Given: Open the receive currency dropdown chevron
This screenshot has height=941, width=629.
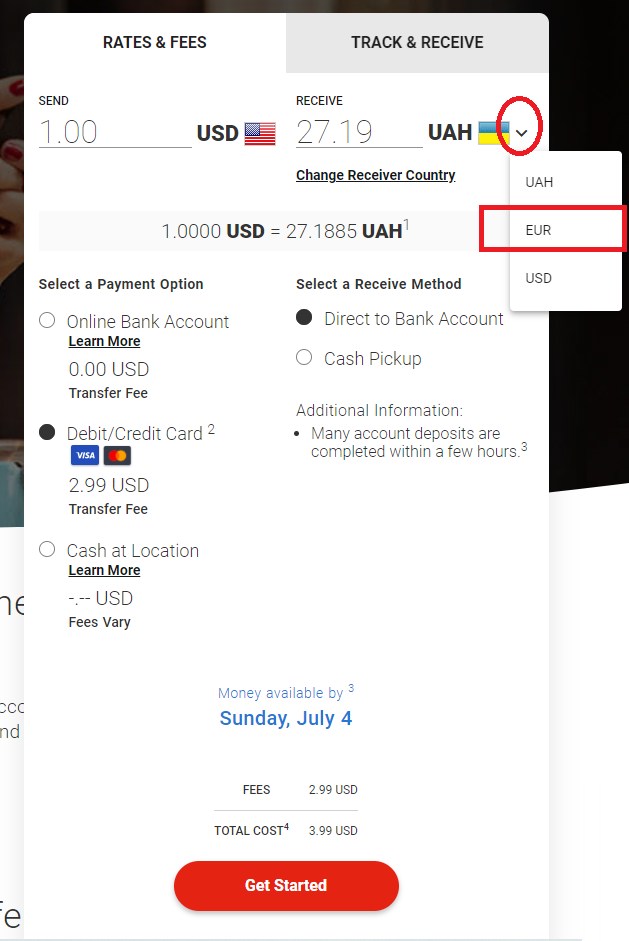Looking at the screenshot, I should 519,133.
